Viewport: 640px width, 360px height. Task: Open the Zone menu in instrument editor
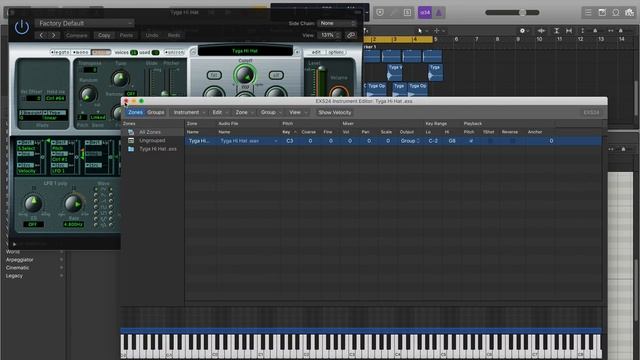coord(244,112)
